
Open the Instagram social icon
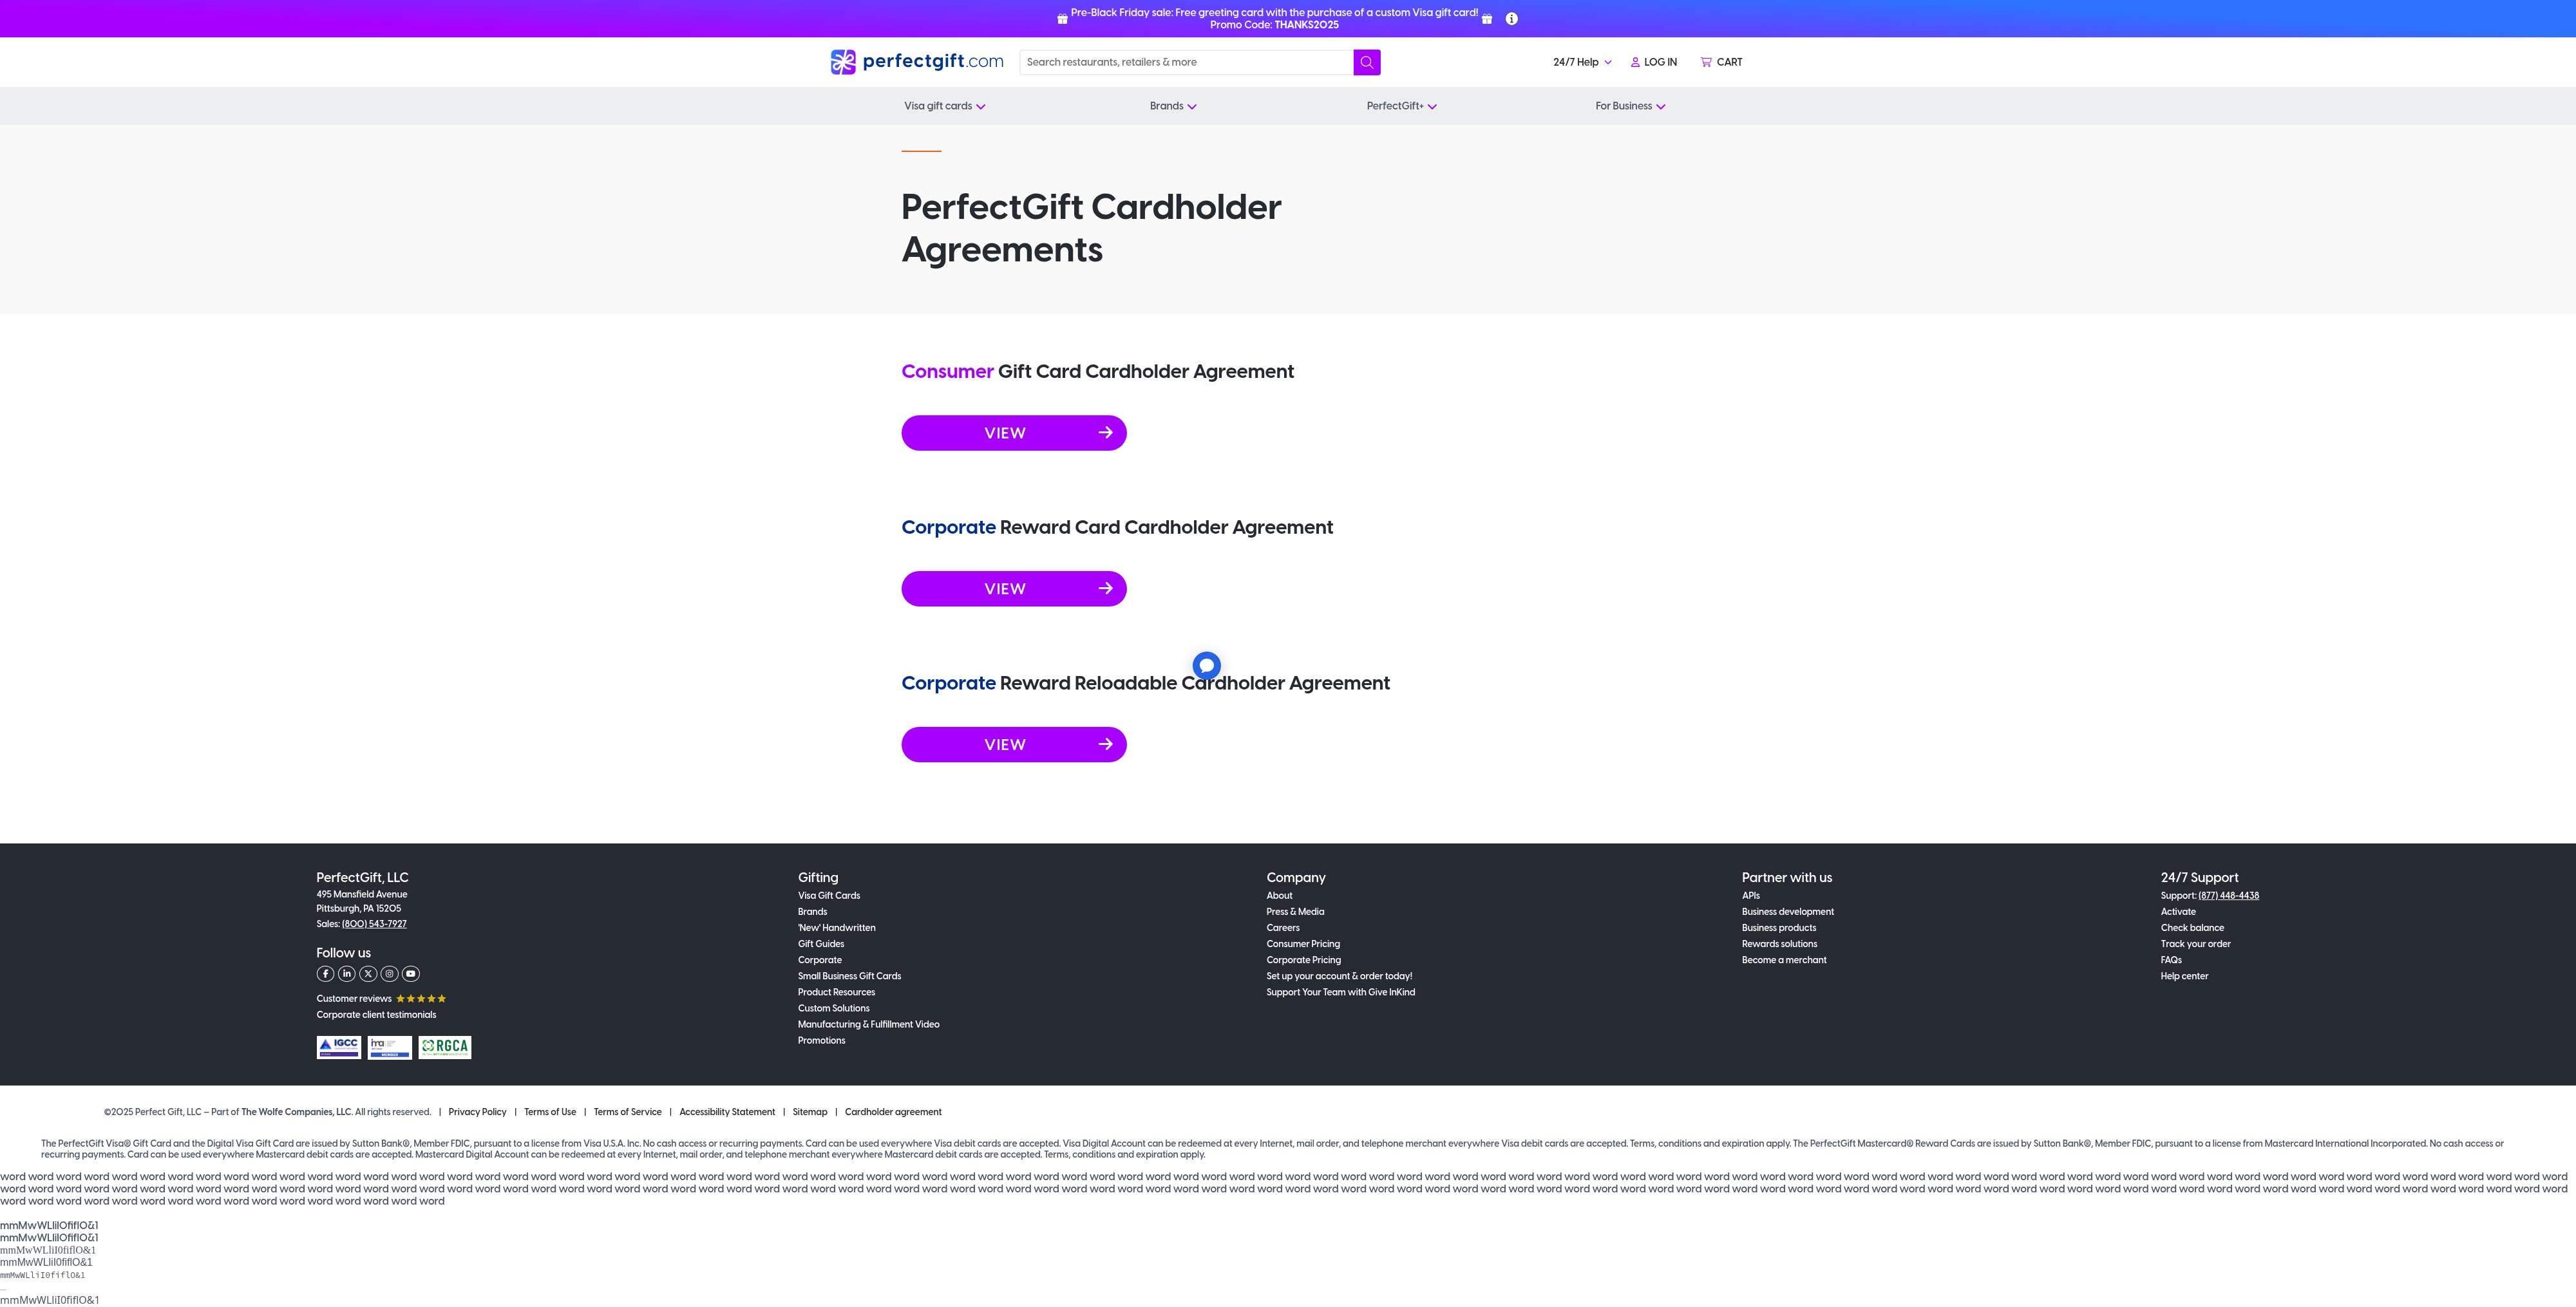(x=389, y=974)
